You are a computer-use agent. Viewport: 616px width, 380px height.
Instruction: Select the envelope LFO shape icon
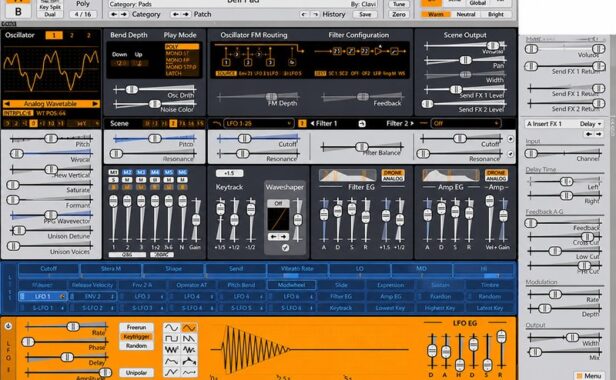pyautogui.click(x=171, y=361)
